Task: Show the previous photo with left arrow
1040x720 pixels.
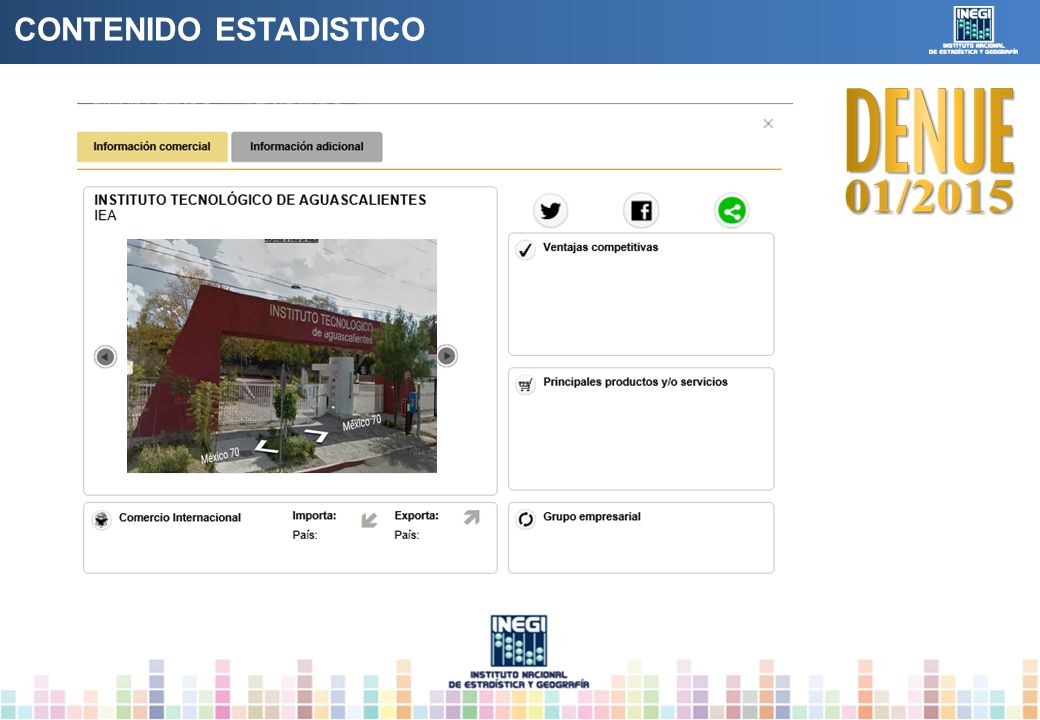Action: point(105,357)
